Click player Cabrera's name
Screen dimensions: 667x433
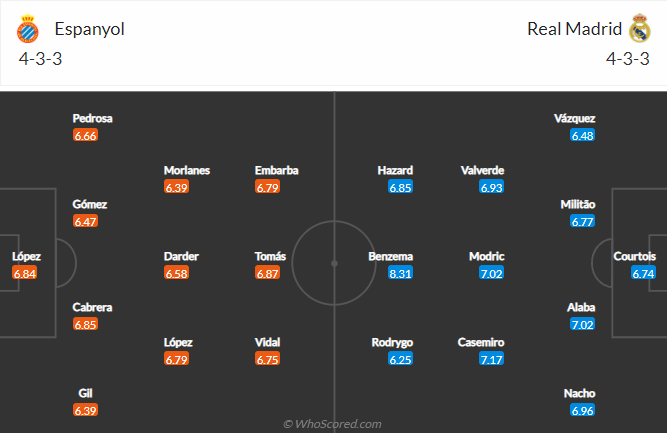click(x=92, y=308)
